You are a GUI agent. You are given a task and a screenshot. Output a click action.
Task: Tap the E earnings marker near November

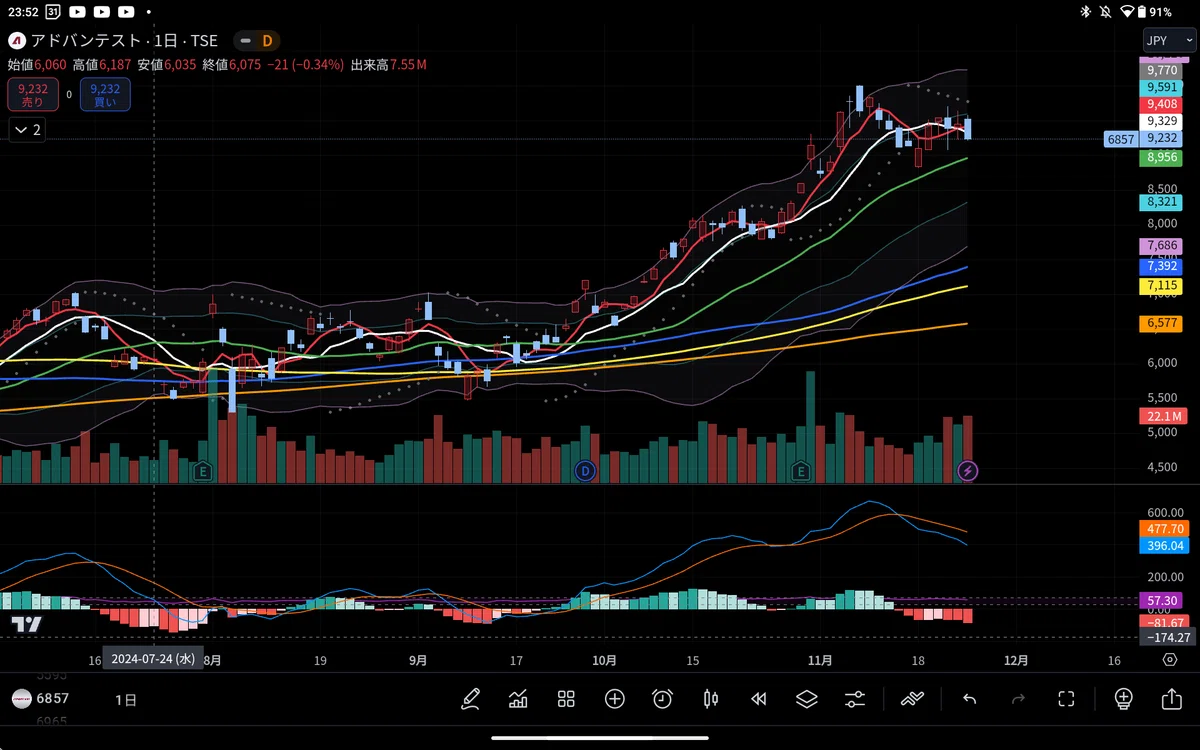point(800,470)
